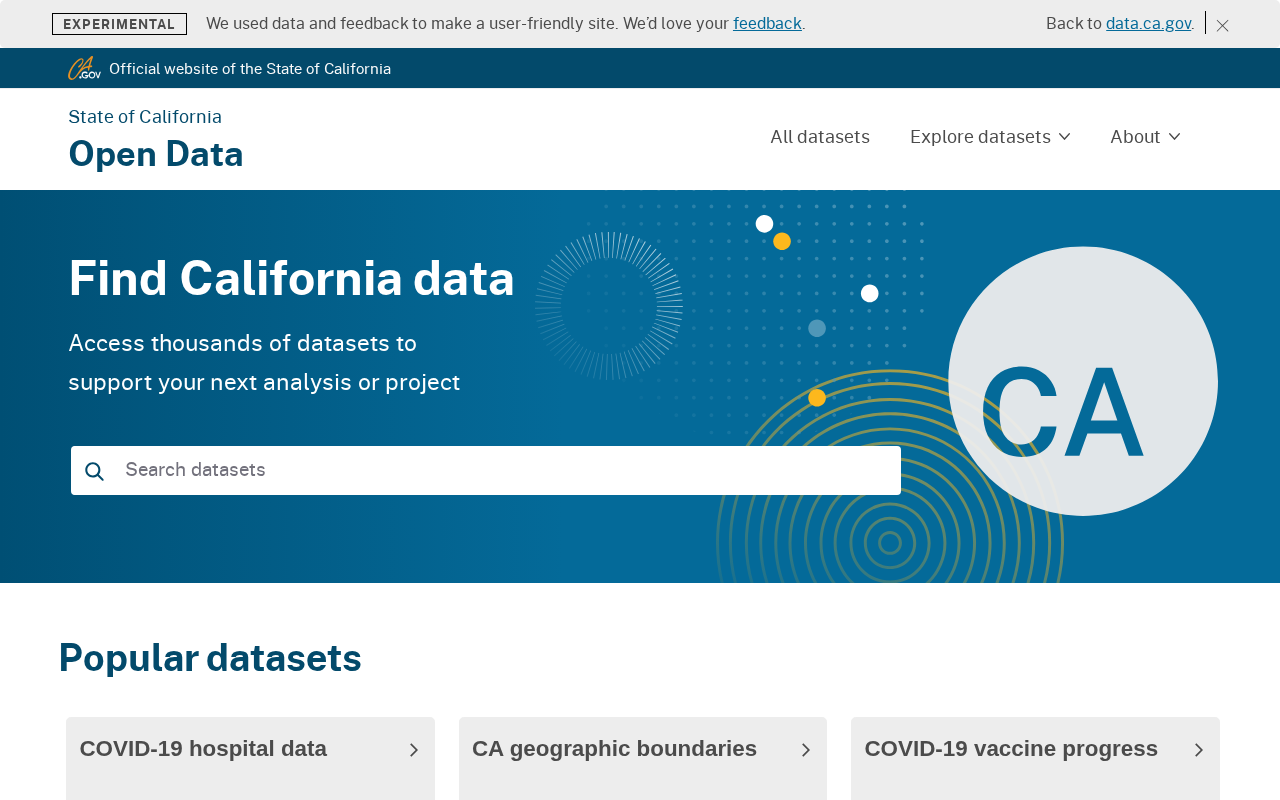The height and width of the screenshot is (800, 1280).
Task: Click the Open Data site title
Action: pos(156,154)
